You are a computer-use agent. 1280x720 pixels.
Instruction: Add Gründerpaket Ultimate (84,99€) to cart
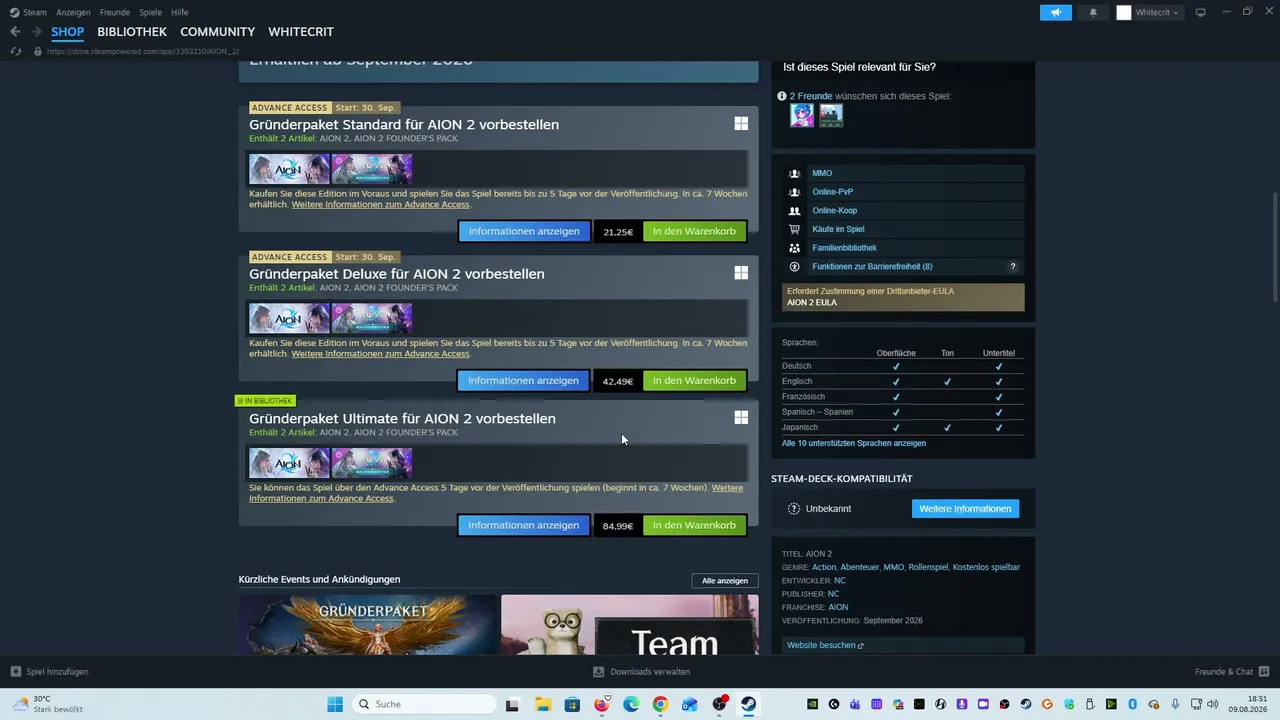[x=694, y=525]
